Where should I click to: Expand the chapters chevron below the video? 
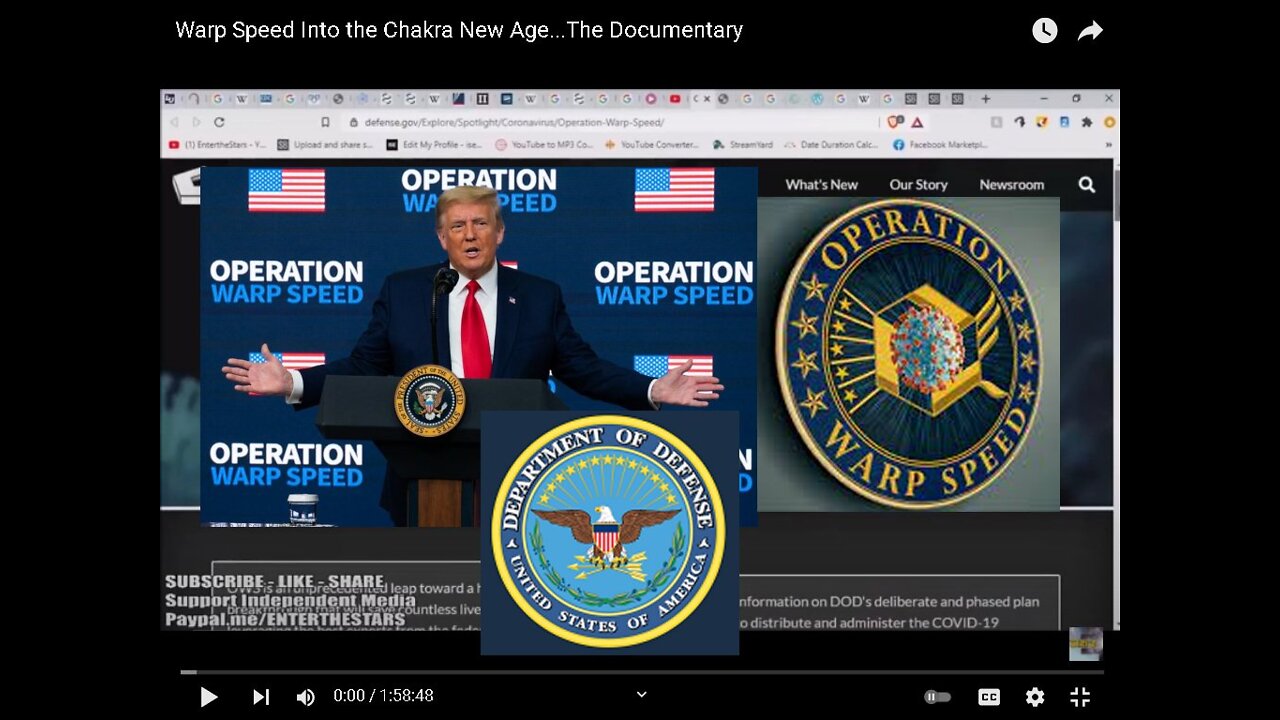642,694
